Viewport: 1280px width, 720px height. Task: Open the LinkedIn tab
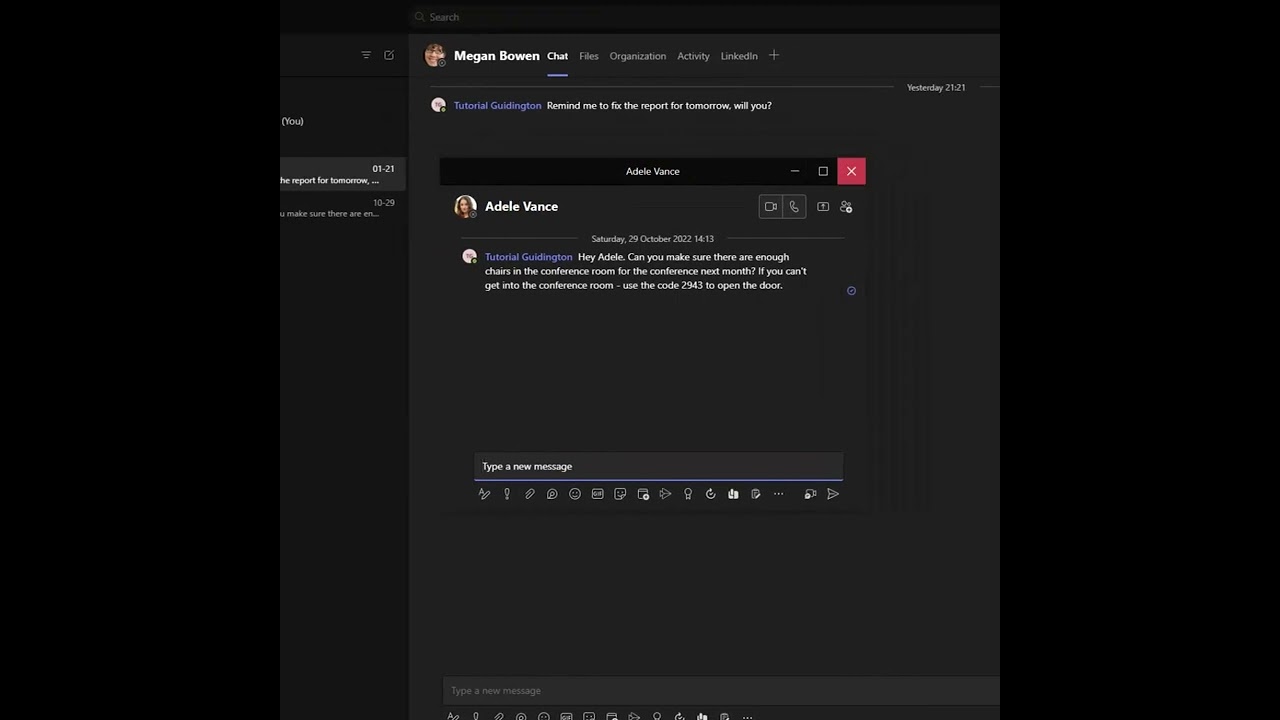pos(739,56)
